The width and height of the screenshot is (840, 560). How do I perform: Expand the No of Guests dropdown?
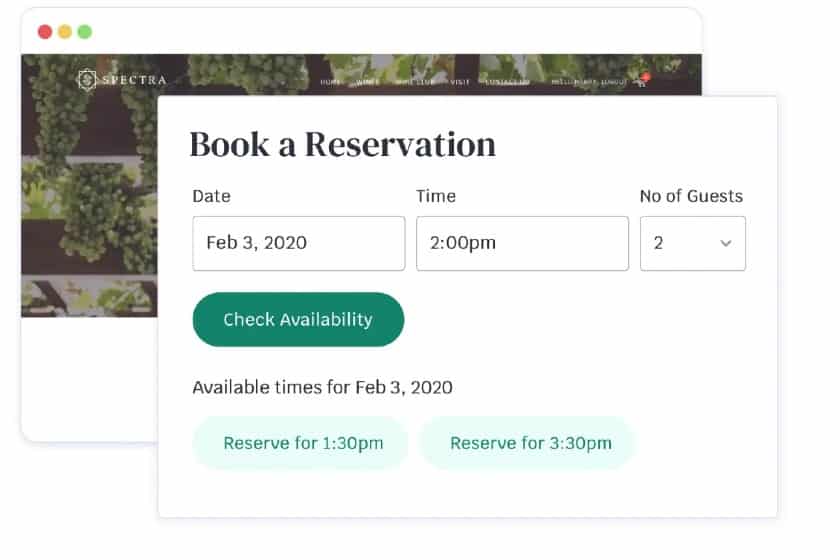point(692,243)
